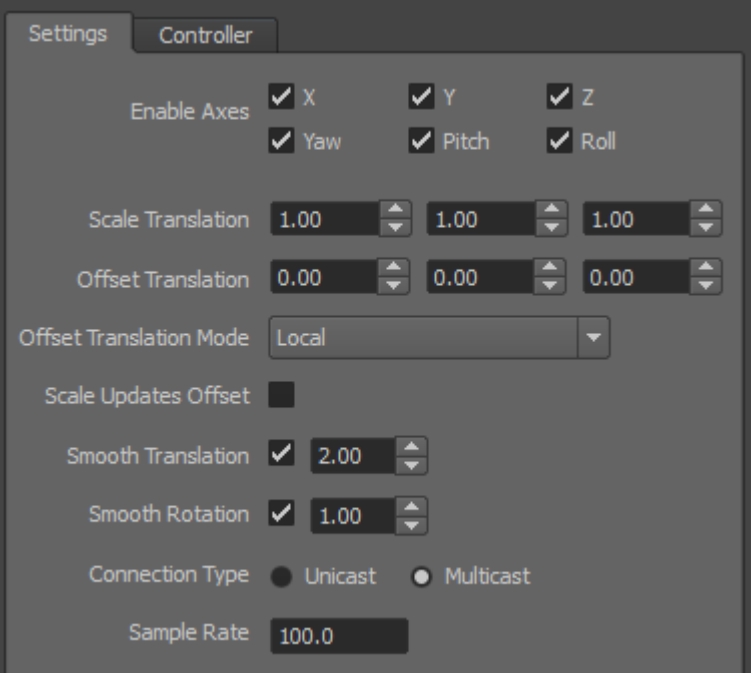This screenshot has height=673, width=751.
Task: Click the Sample Rate input field
Action: [339, 636]
